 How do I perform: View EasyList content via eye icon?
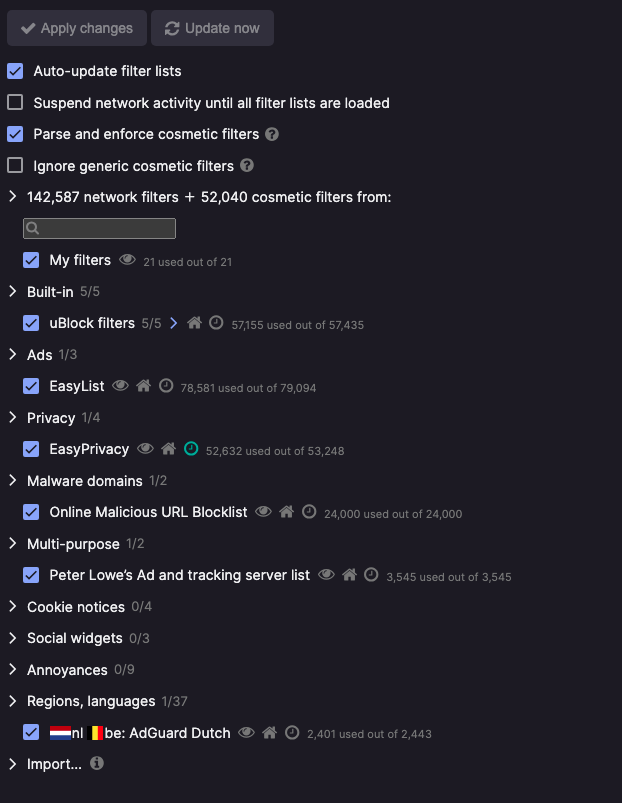point(120,386)
